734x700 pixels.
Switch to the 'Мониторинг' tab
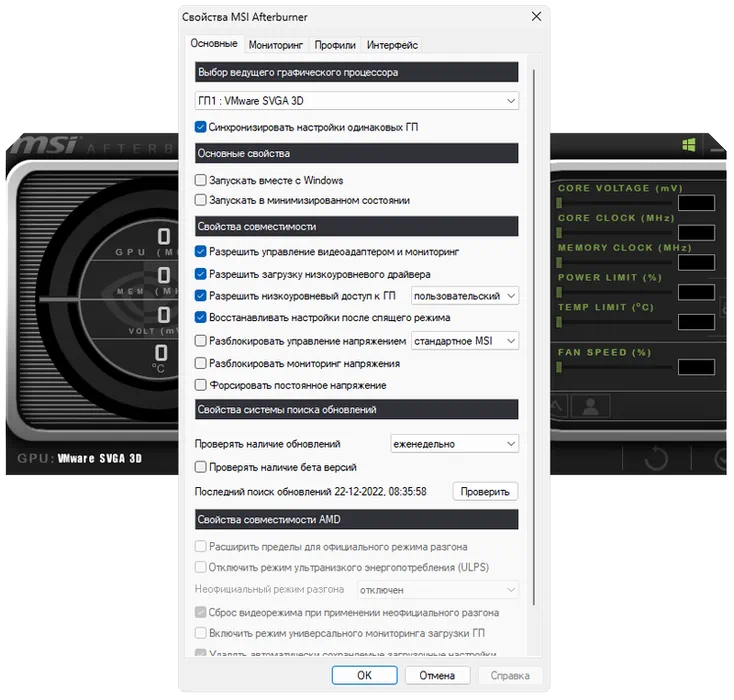276,45
